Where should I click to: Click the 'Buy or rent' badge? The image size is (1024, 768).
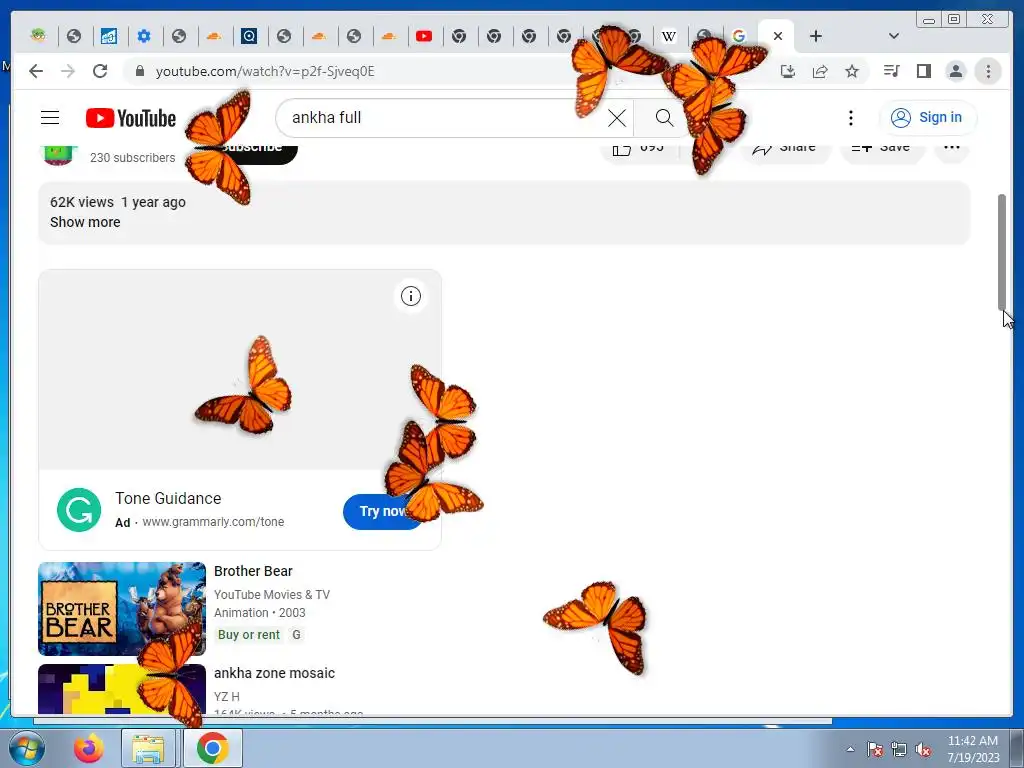249,635
